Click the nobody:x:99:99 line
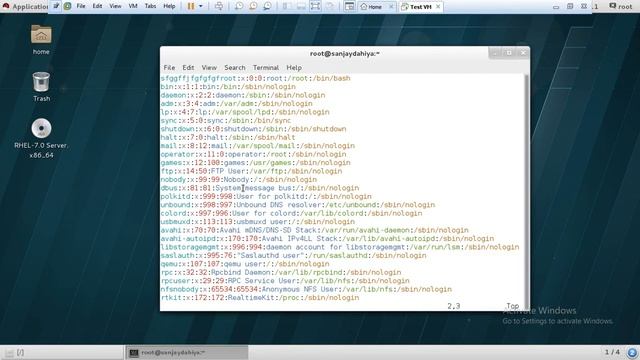Screen dimensions: 640x360 point(239,180)
